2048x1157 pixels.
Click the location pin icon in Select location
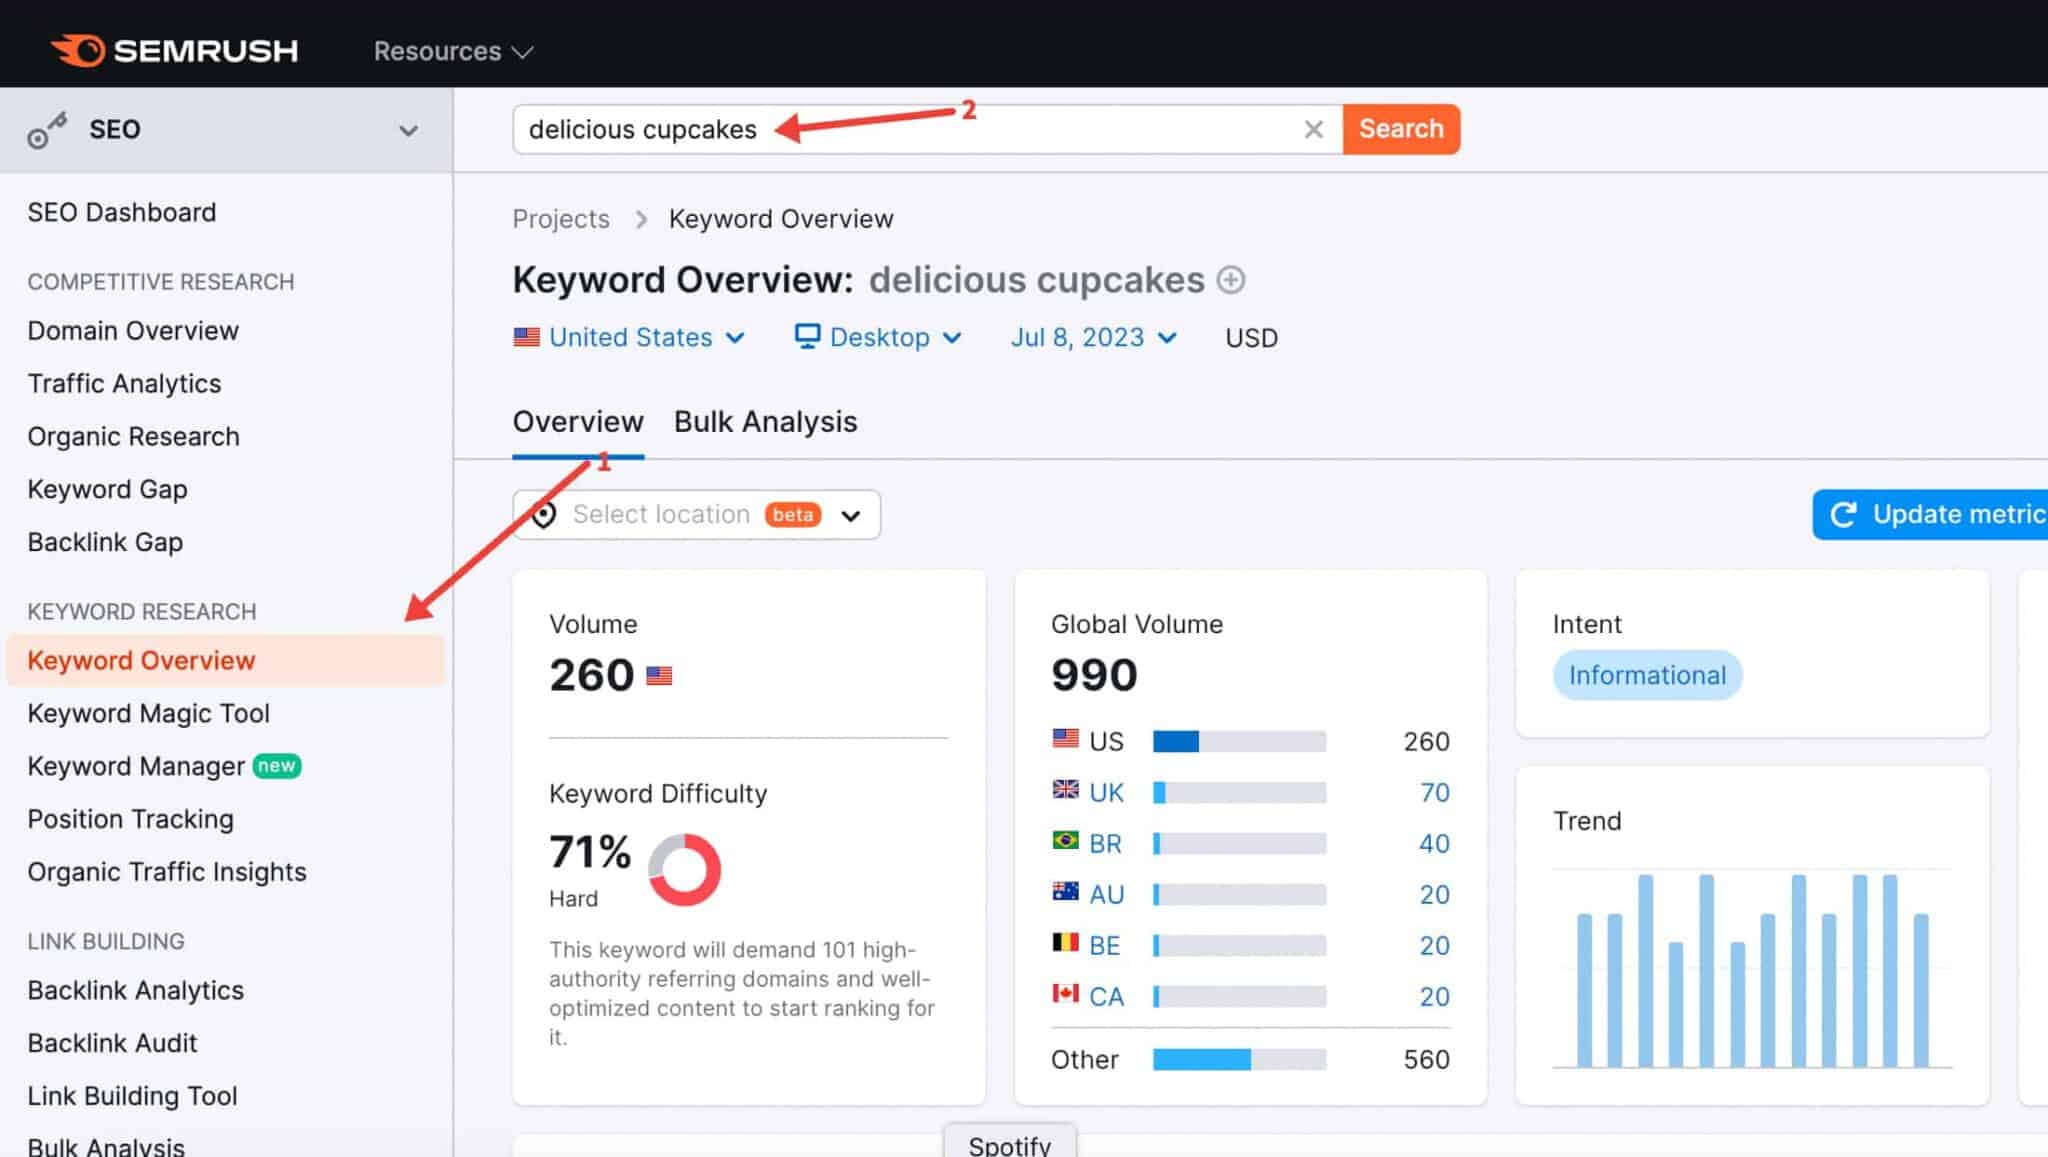(545, 514)
